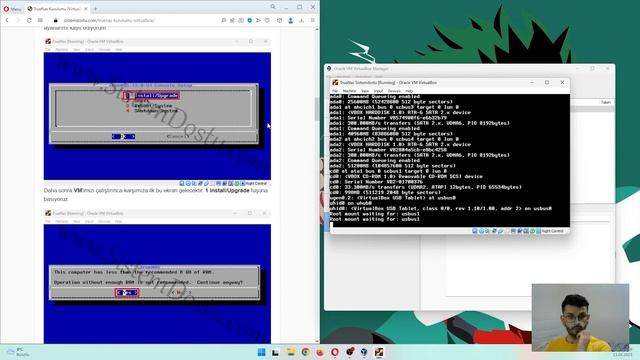
Task: Click the send/flow arrow icon in Opera toolbar
Action: (x=258, y=20)
